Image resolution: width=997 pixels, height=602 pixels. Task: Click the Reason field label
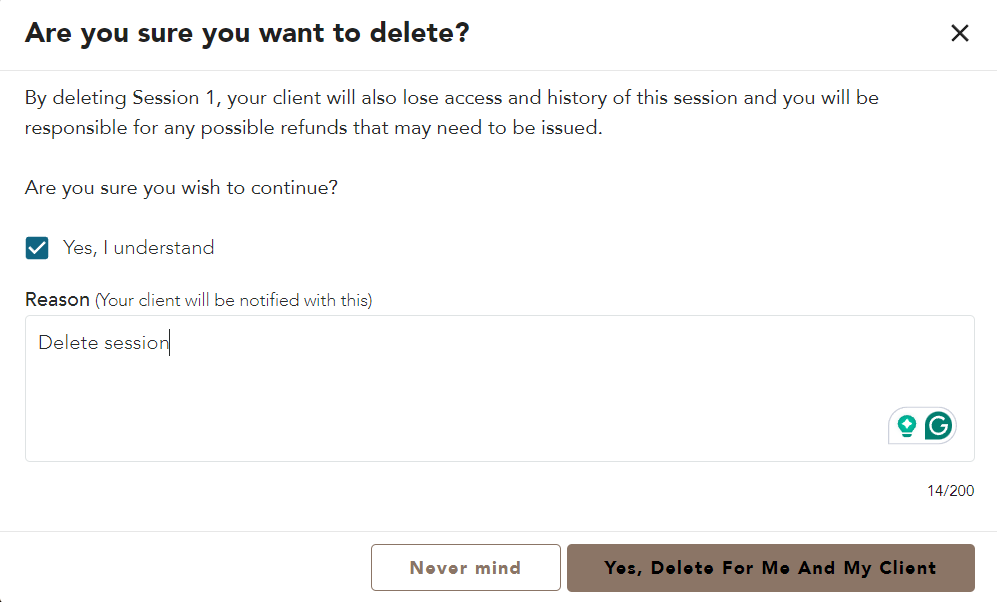(x=57, y=300)
